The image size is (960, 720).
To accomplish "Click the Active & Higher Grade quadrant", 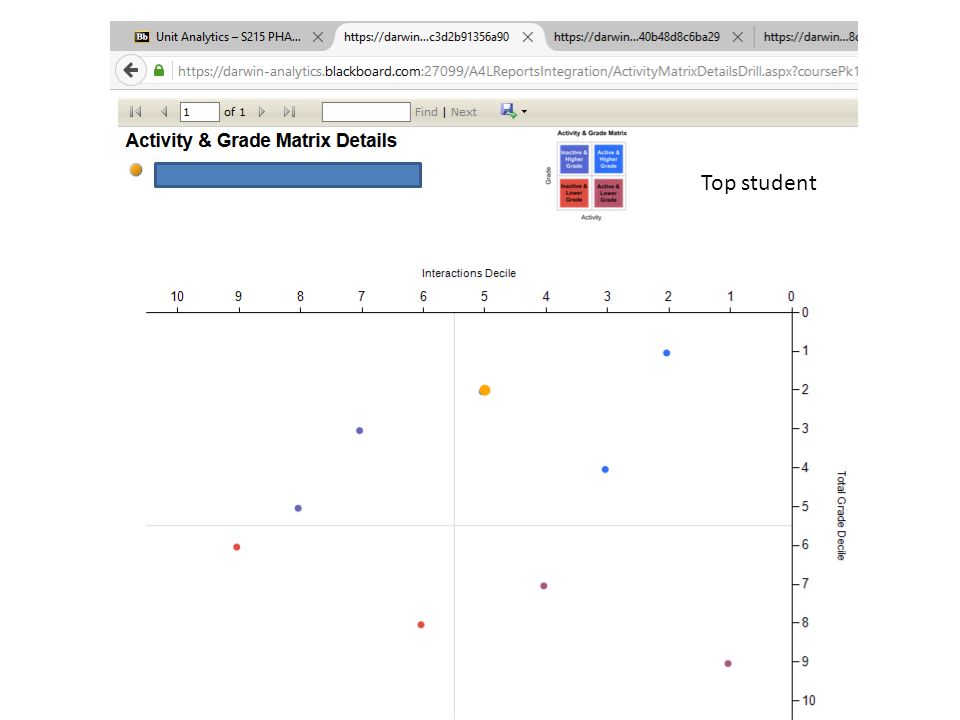I will click(x=609, y=159).
